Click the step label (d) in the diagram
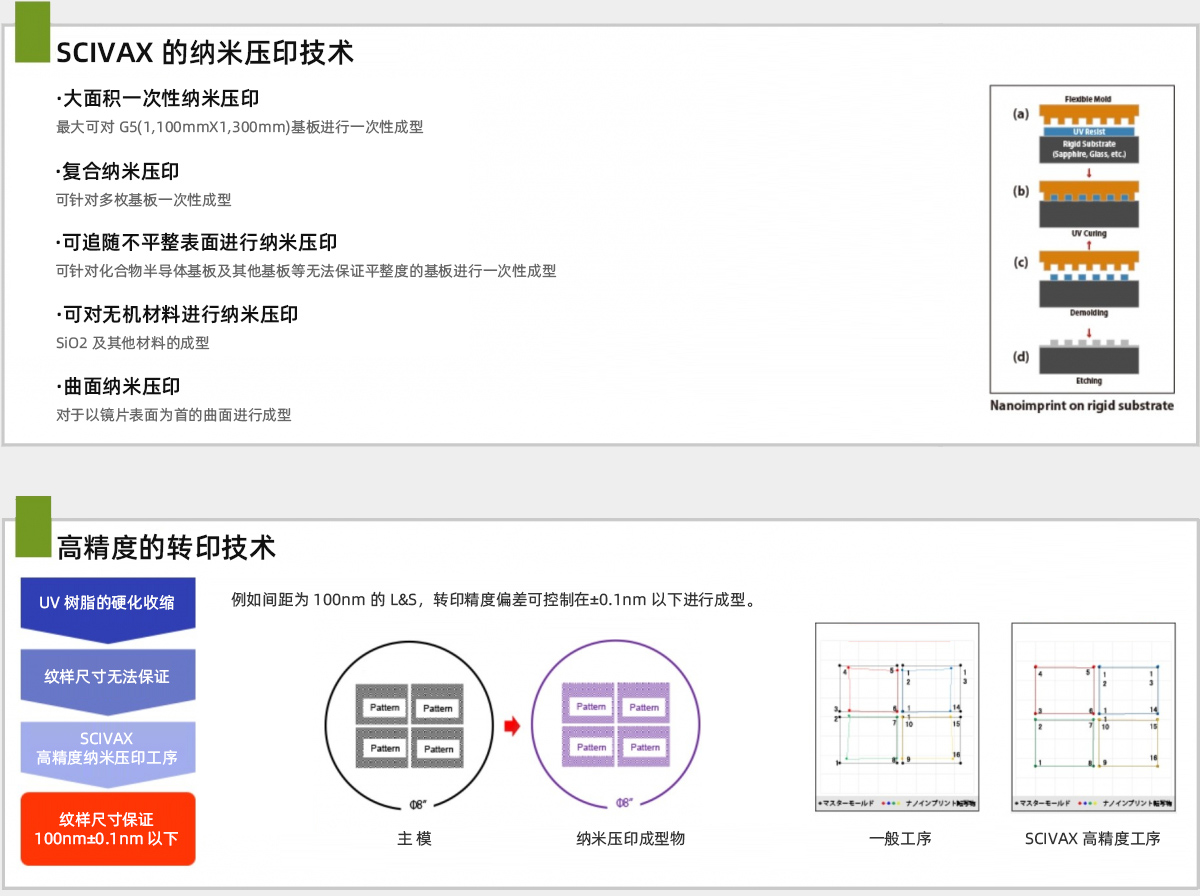The height and width of the screenshot is (896, 1200). [1022, 356]
